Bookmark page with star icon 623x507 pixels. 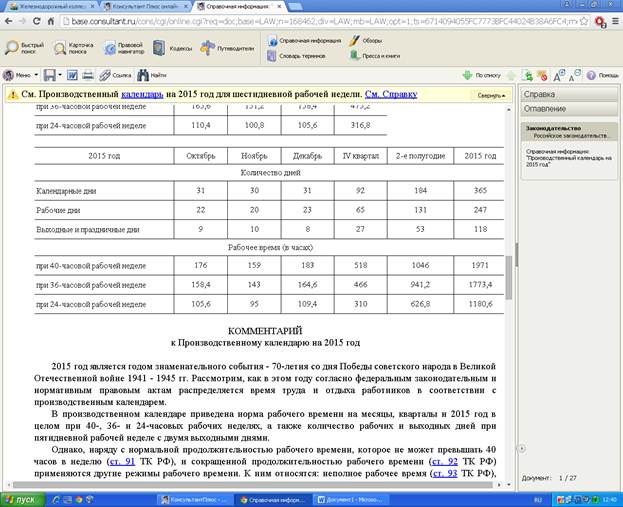pyautogui.click(x=584, y=21)
